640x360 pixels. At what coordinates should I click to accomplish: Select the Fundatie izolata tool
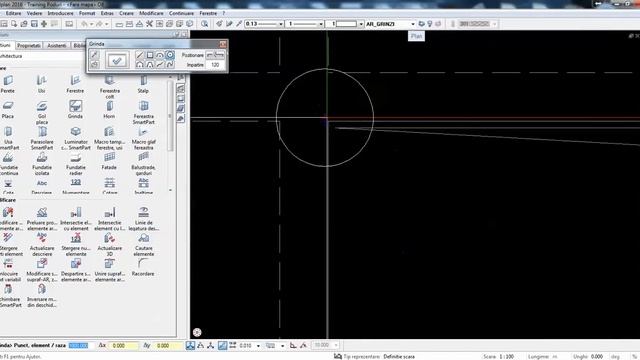42,164
